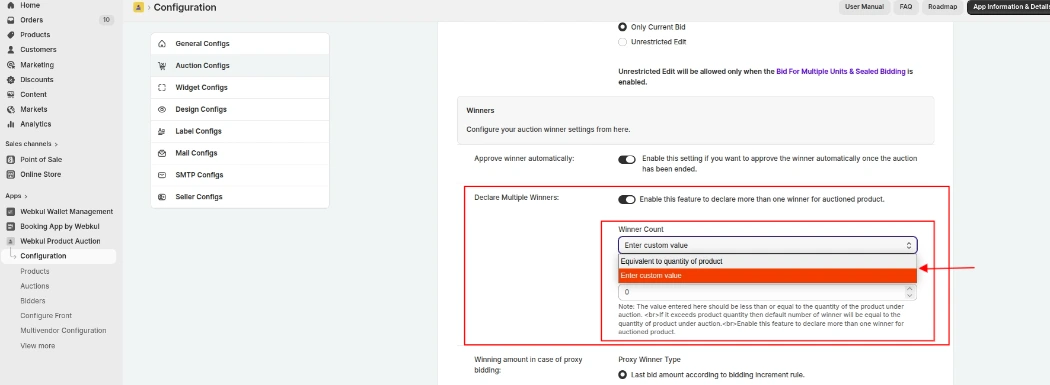Click the Content icon in sidebar
This screenshot has height=385, width=1050.
pos(11,94)
